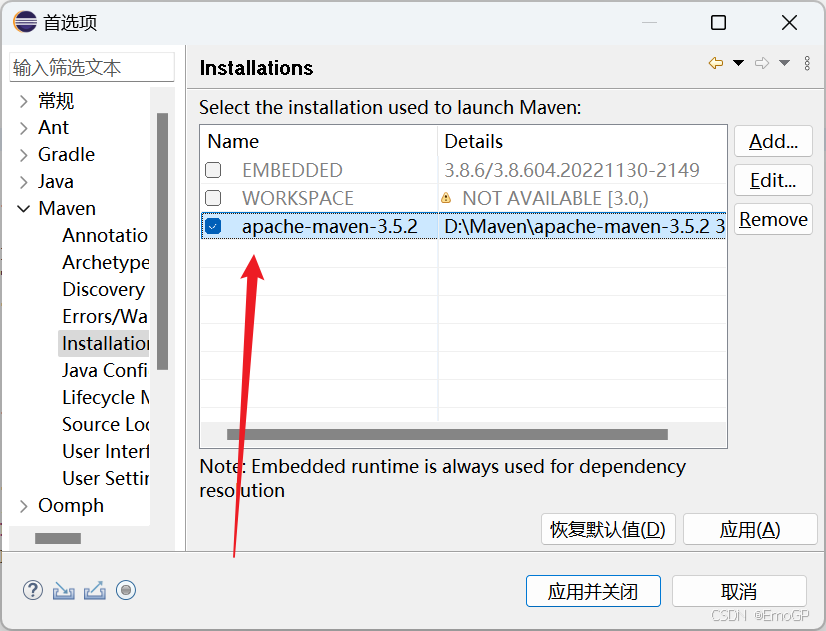
Task: Select the Ant tree label
Action: [x=53, y=128]
